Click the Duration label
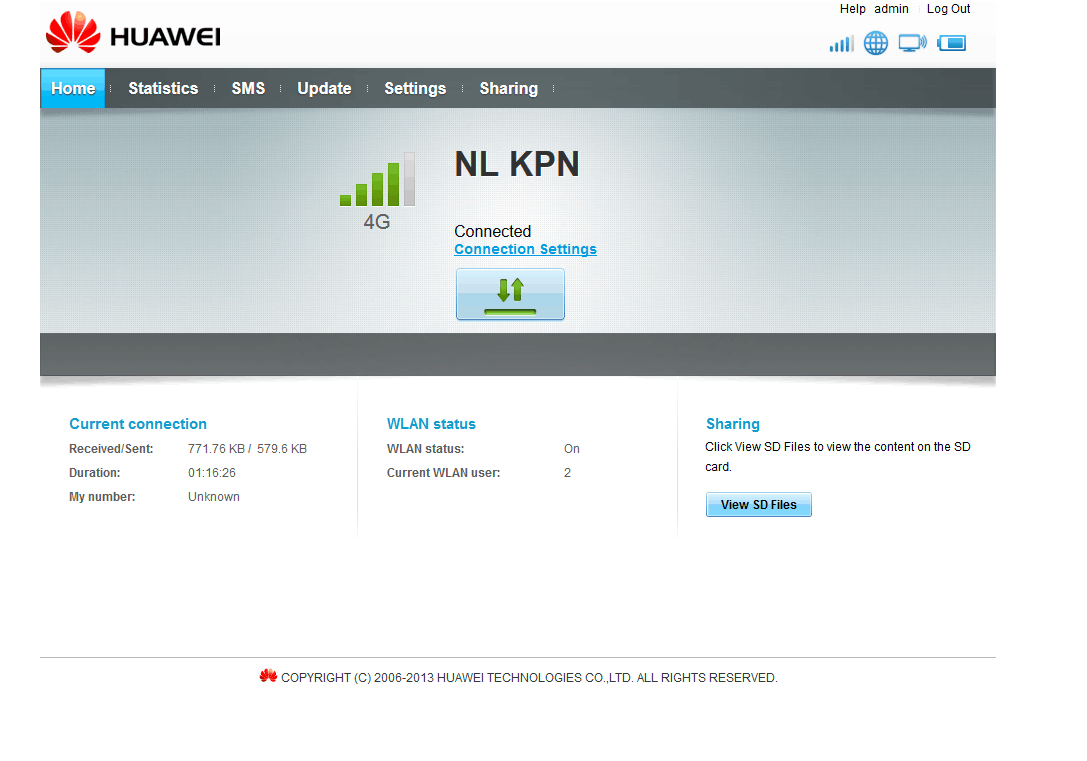Viewport: 1087px width, 761px height. coord(94,473)
